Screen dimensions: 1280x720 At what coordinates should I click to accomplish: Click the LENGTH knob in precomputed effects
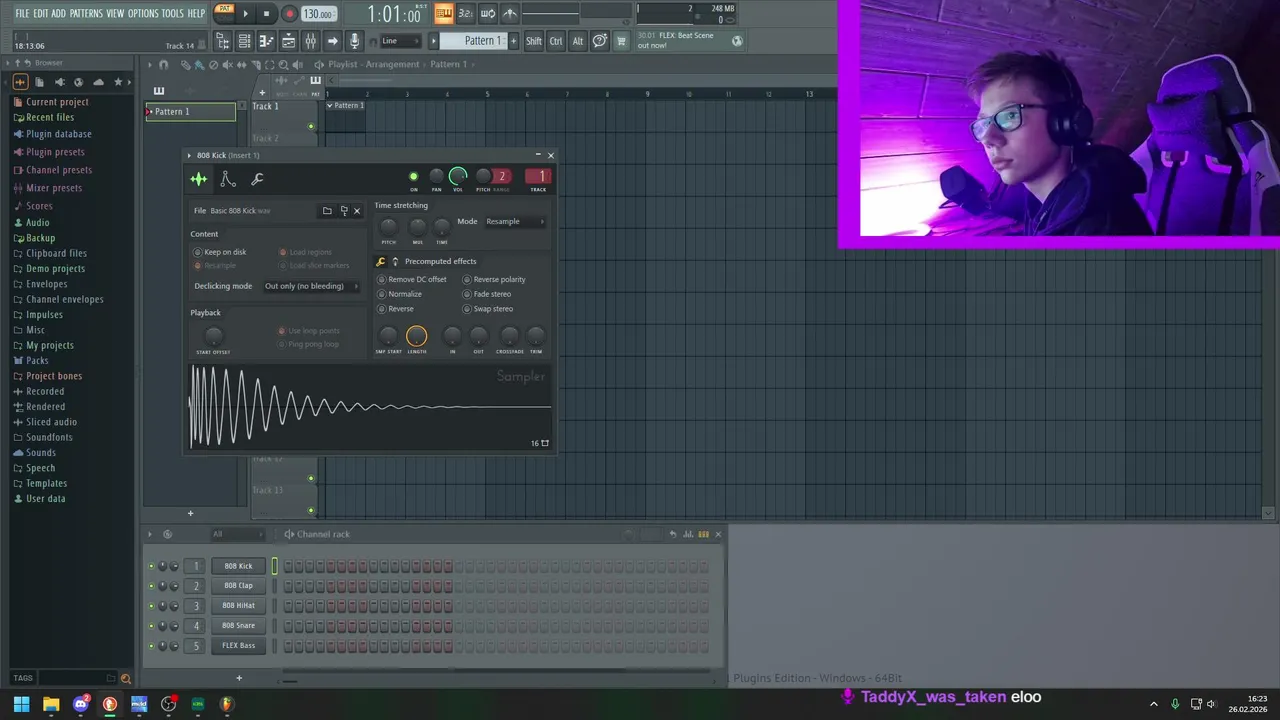coord(417,336)
